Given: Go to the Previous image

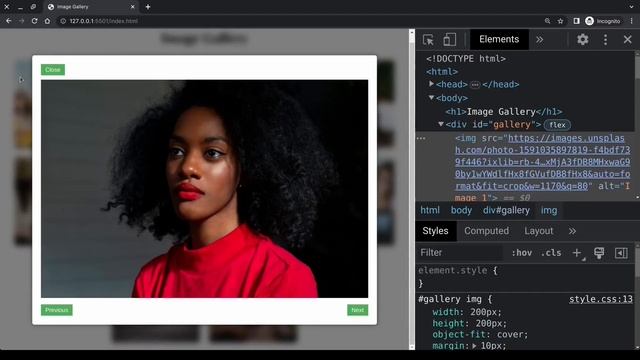Looking at the screenshot, I should tap(57, 310).
